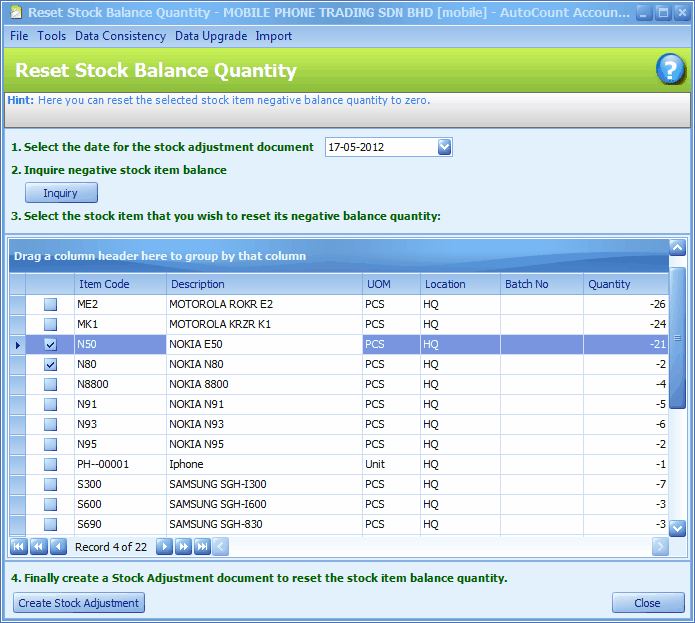Open the date dropdown for stock adjustment
The width and height of the screenshot is (695, 623).
[x=444, y=147]
